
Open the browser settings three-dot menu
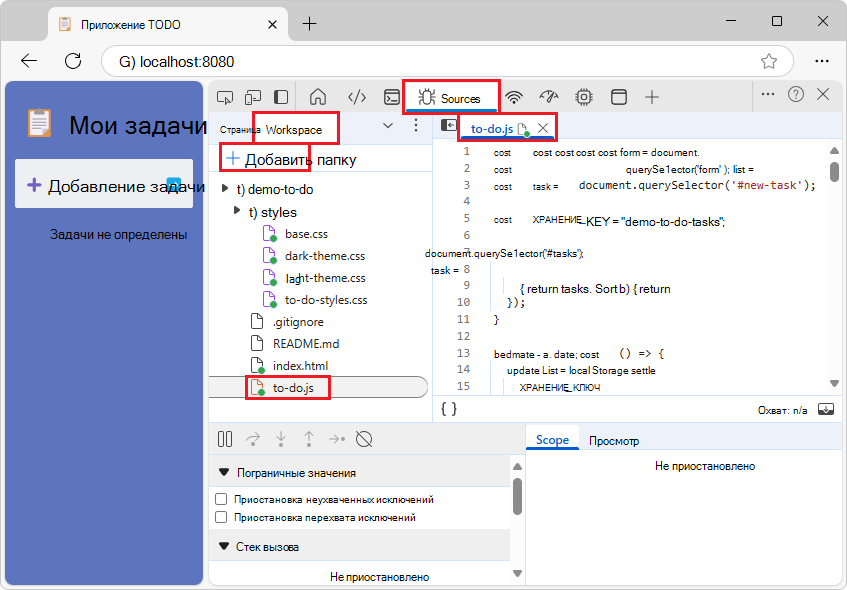(x=822, y=61)
